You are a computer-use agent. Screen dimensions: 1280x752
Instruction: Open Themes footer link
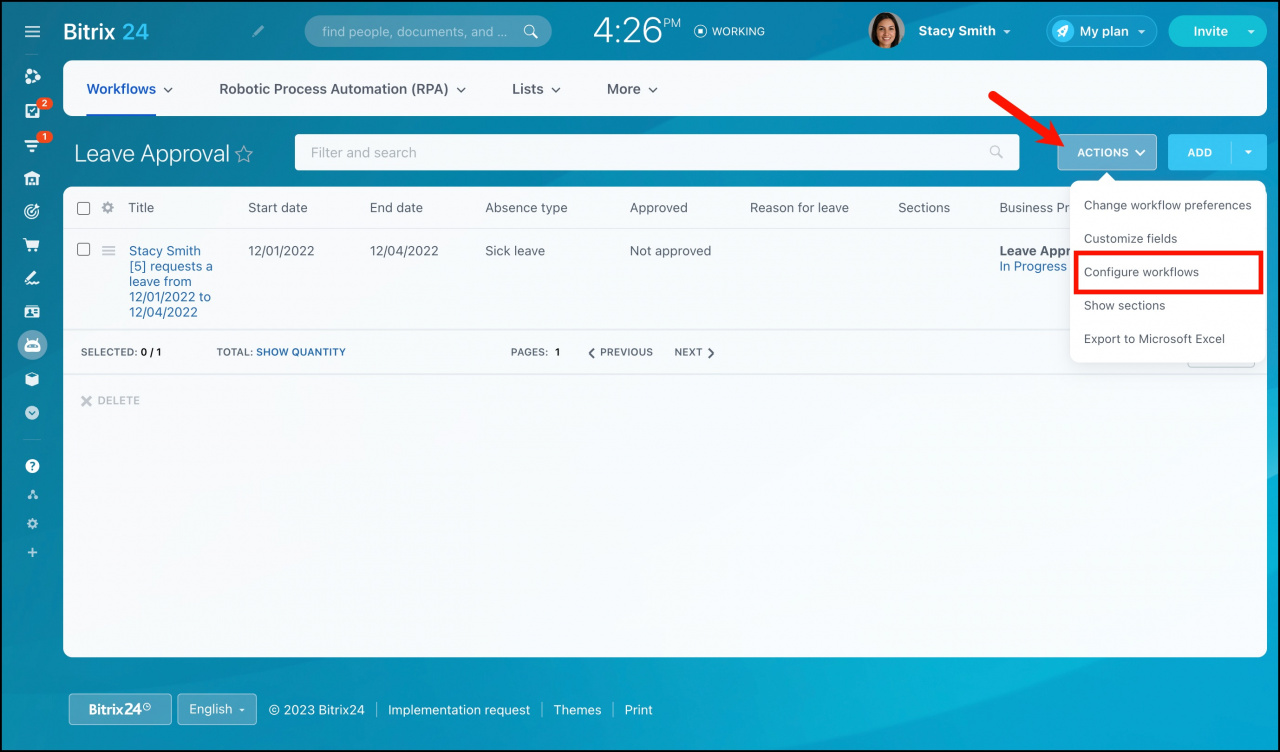click(577, 710)
